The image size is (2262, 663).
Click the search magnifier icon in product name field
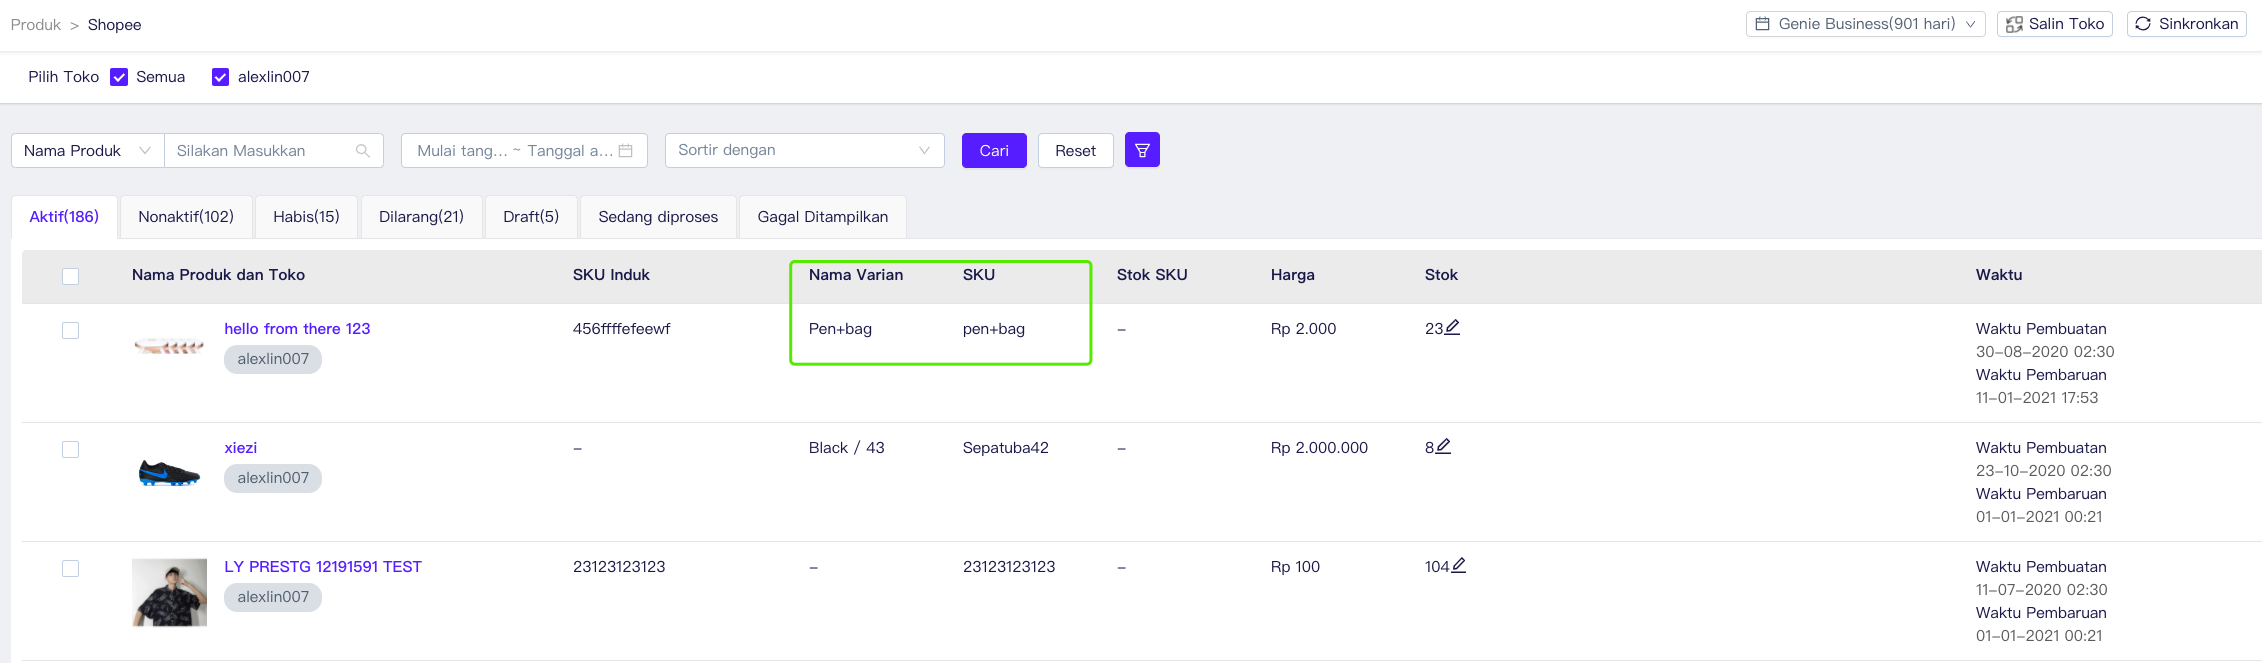click(363, 151)
